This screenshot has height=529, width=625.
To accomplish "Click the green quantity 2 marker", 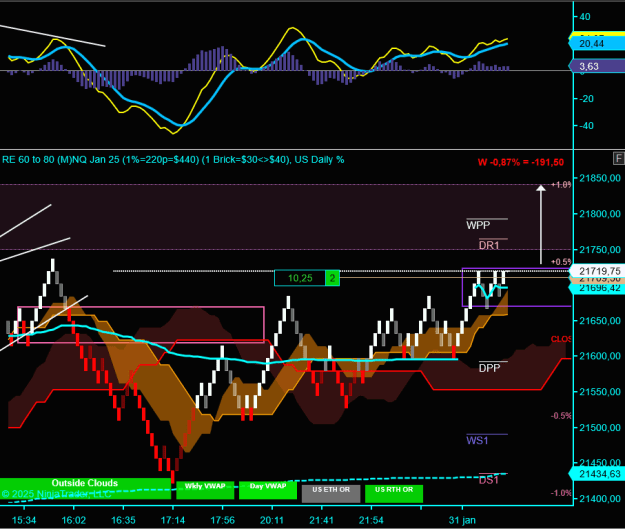I will (332, 278).
